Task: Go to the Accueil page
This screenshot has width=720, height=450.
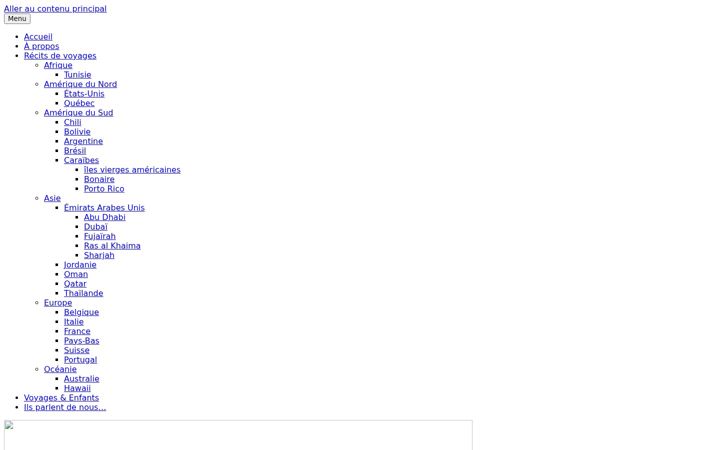Action: 38,37
